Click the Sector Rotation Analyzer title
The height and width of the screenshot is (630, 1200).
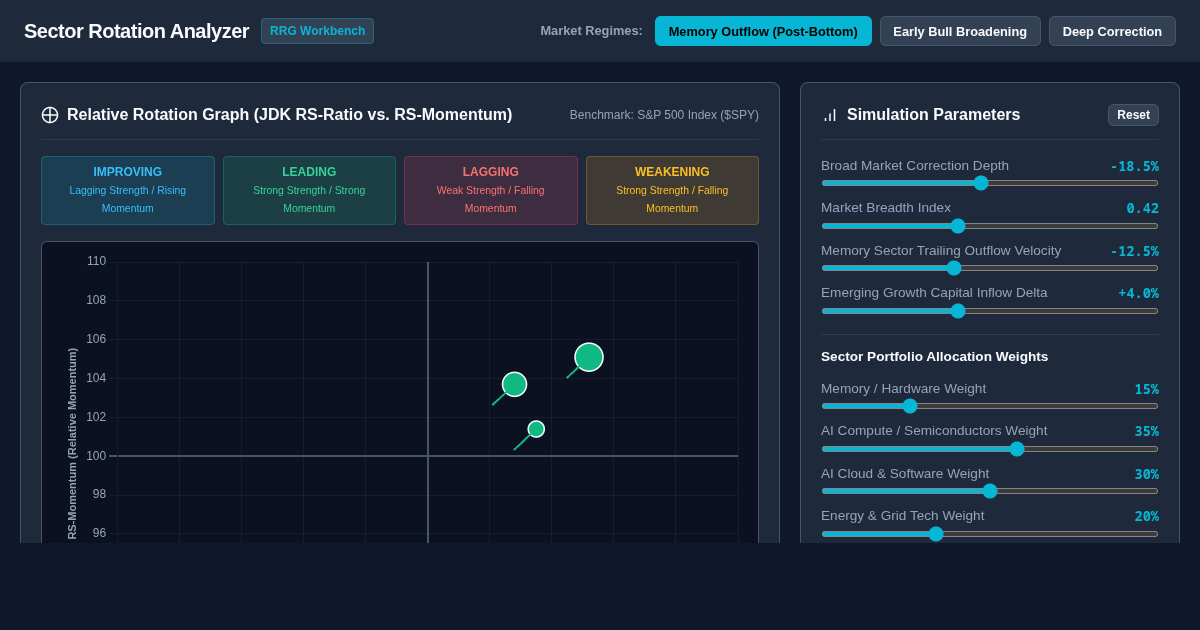136,31
